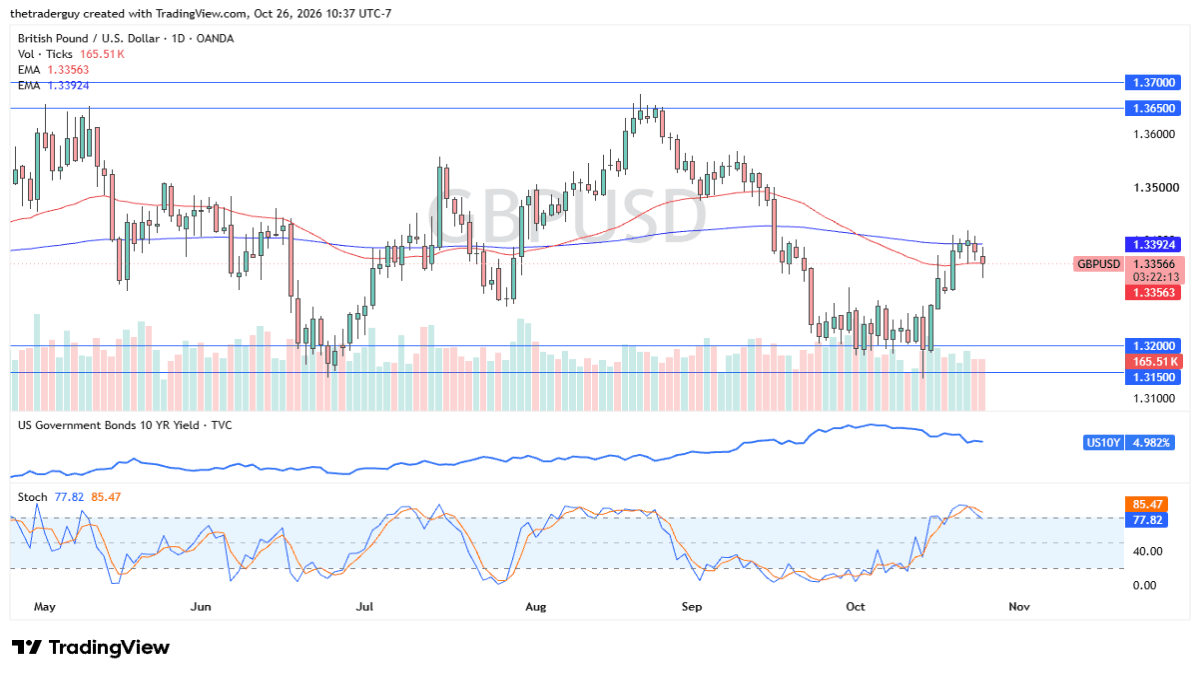Click the orange 85.47 stochastic axis label

[1146, 507]
